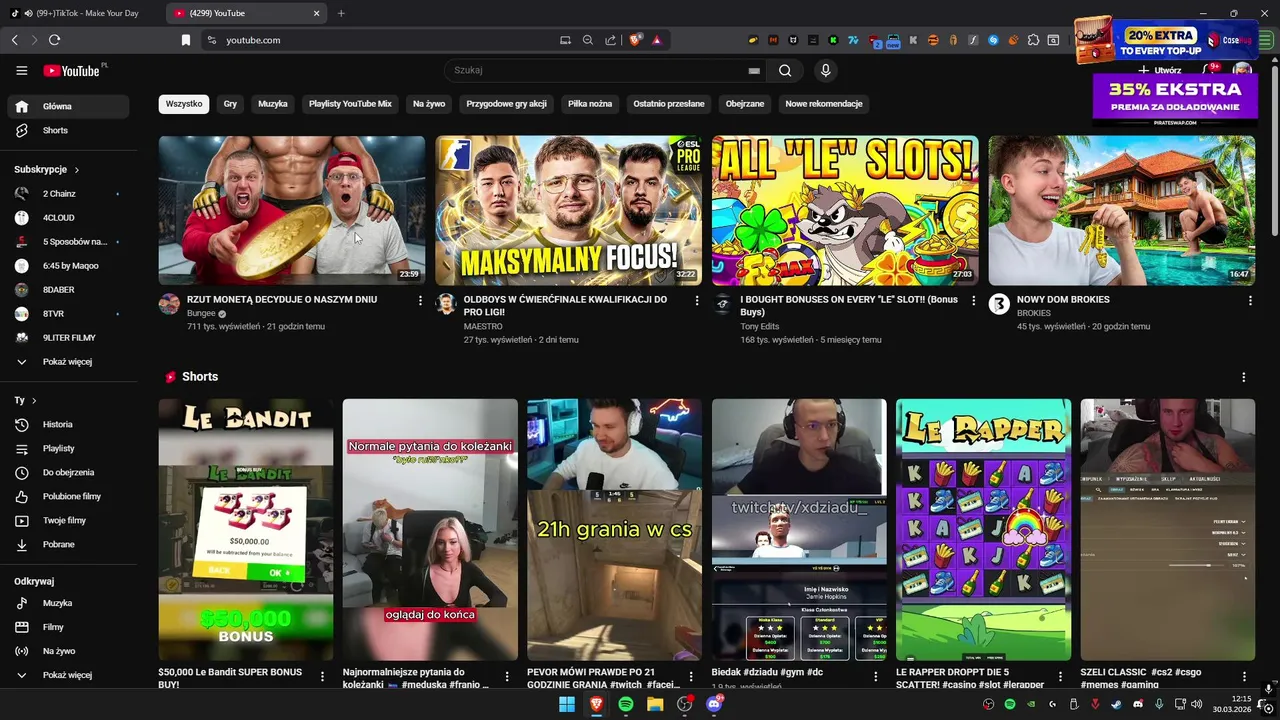Open Spotify from the taskbar
The height and width of the screenshot is (720, 1280).
[626, 704]
